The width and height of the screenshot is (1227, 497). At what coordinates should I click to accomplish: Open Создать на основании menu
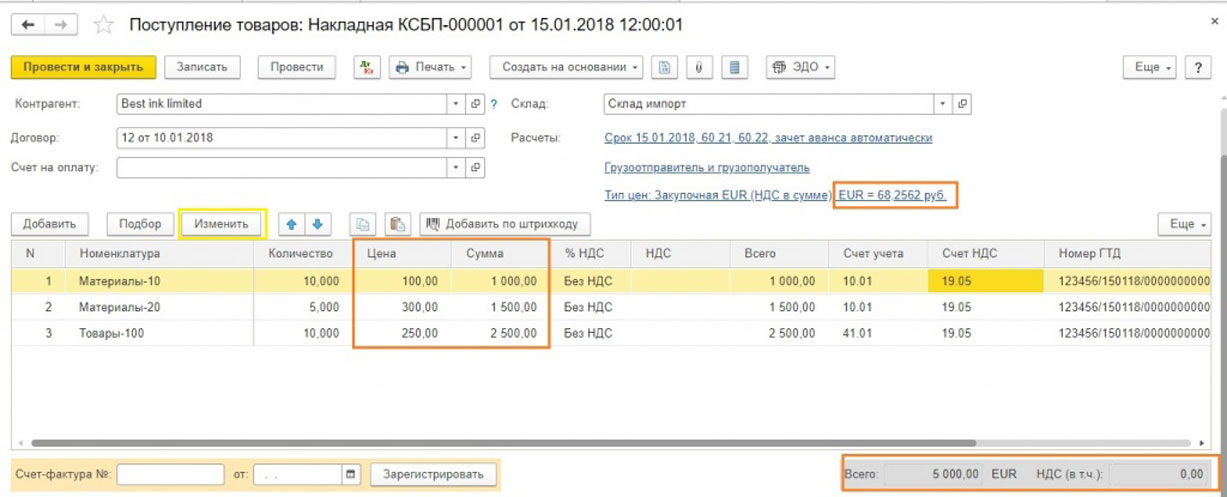565,67
